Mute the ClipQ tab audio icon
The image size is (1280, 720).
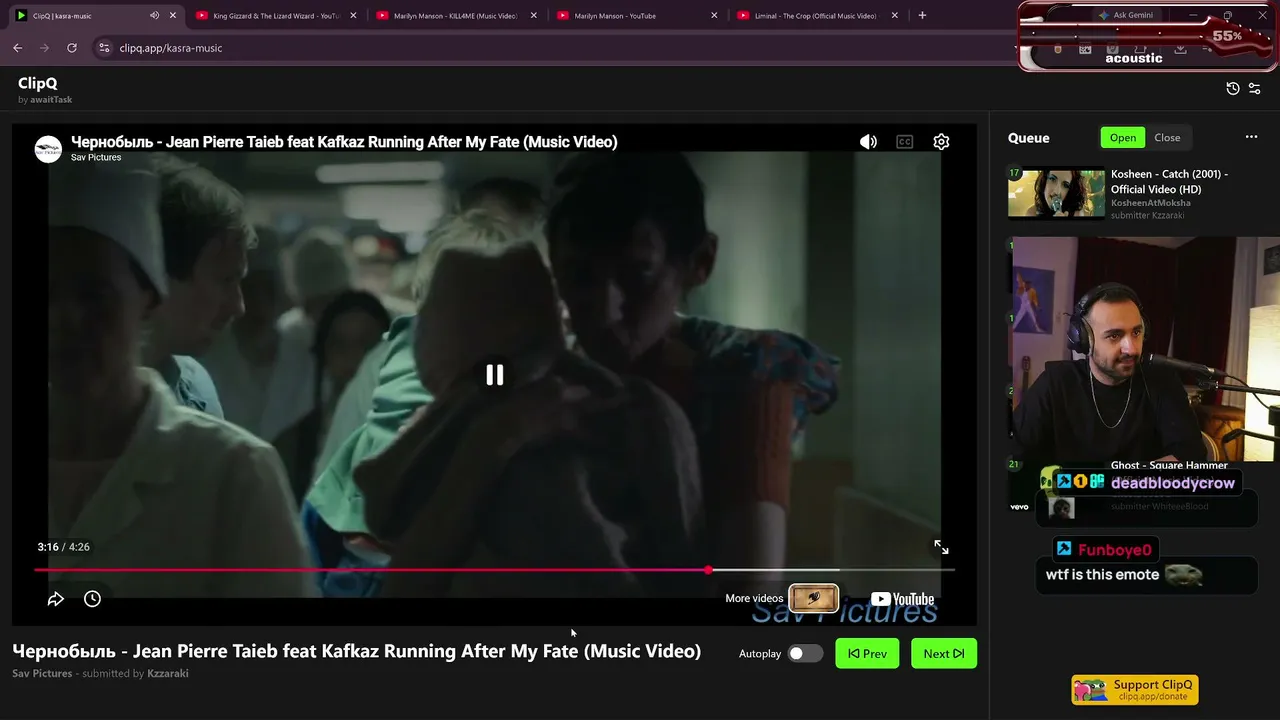pyautogui.click(x=154, y=15)
